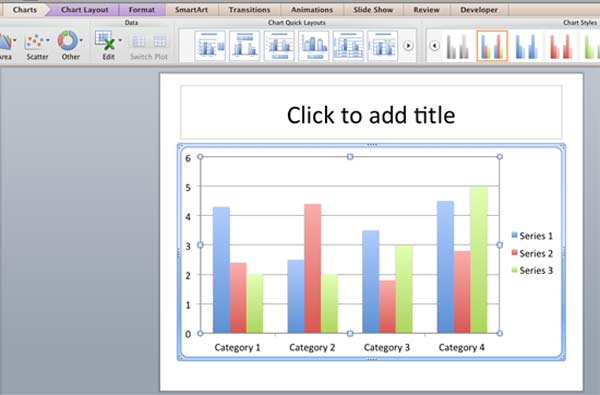Show next chart quick layouts arrow
This screenshot has width=600, height=395.
(x=408, y=46)
